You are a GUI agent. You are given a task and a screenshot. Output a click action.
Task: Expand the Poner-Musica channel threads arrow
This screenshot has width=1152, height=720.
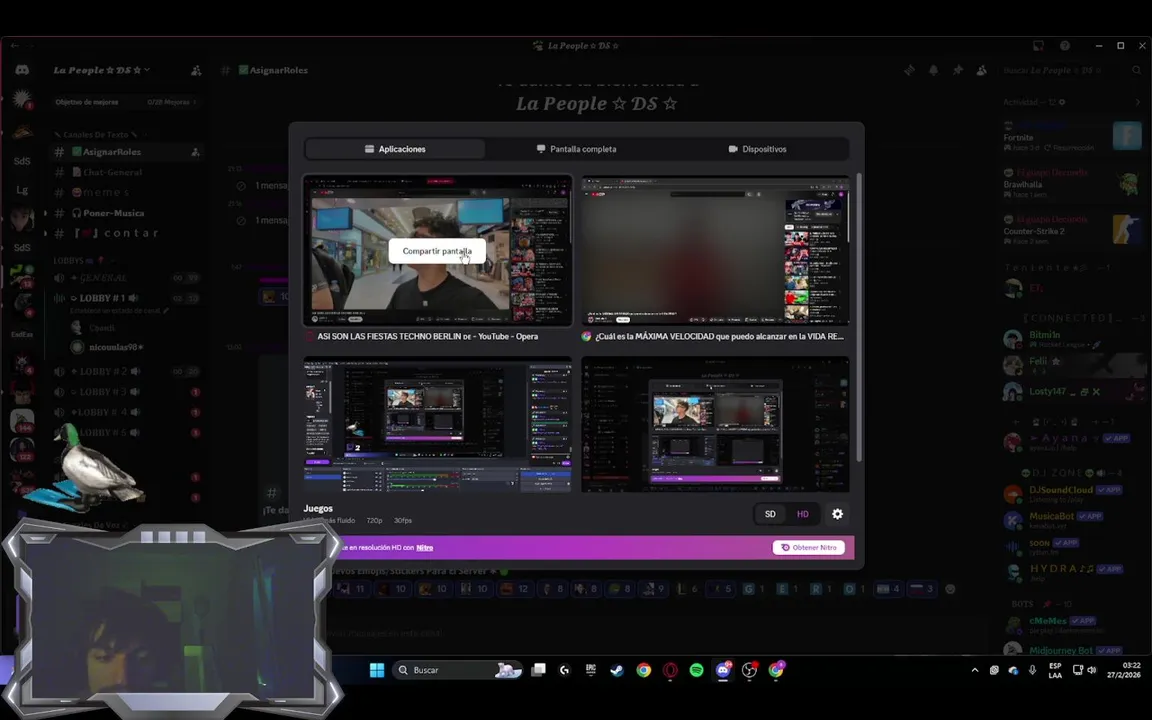click(46, 213)
